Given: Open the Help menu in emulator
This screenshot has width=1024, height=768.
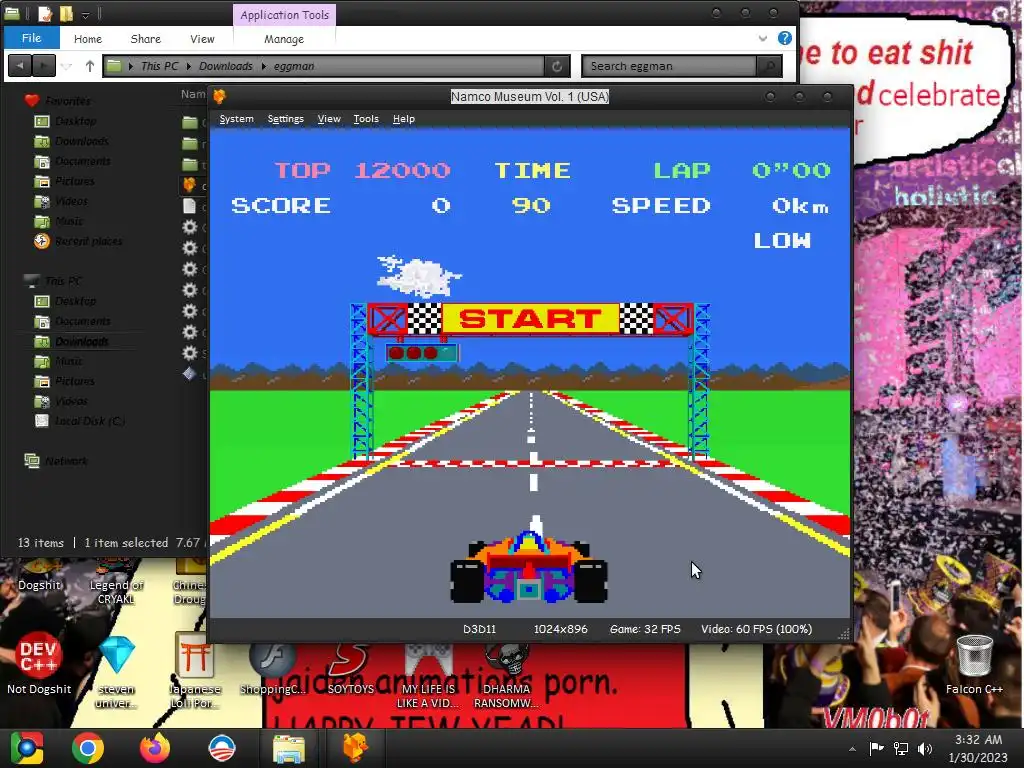Looking at the screenshot, I should point(404,119).
